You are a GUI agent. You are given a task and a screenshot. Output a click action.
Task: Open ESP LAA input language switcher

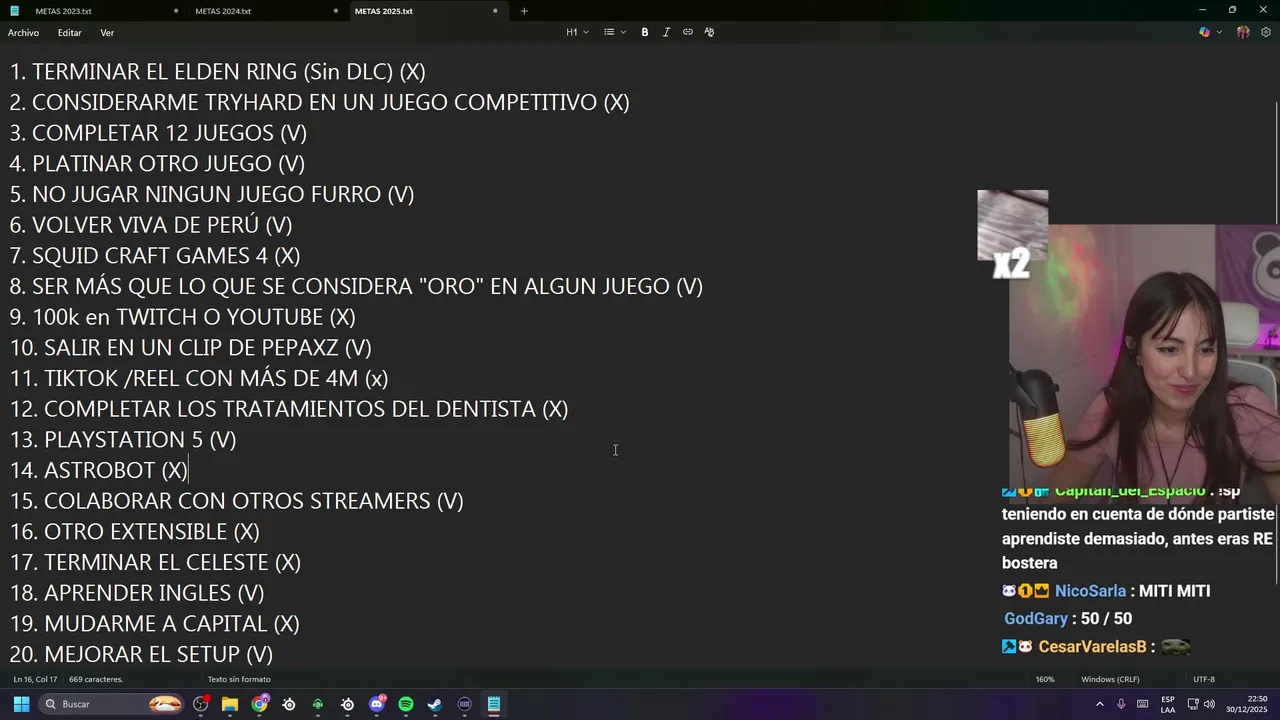(1168, 704)
